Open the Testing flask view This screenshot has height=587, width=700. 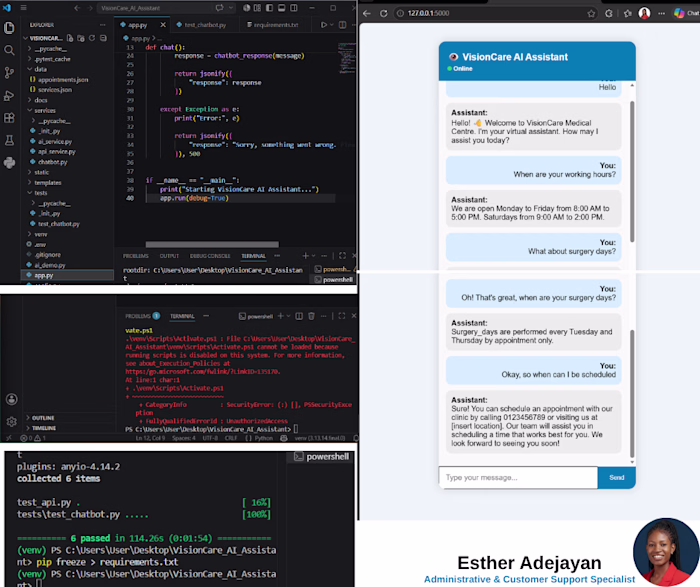pos(9,141)
